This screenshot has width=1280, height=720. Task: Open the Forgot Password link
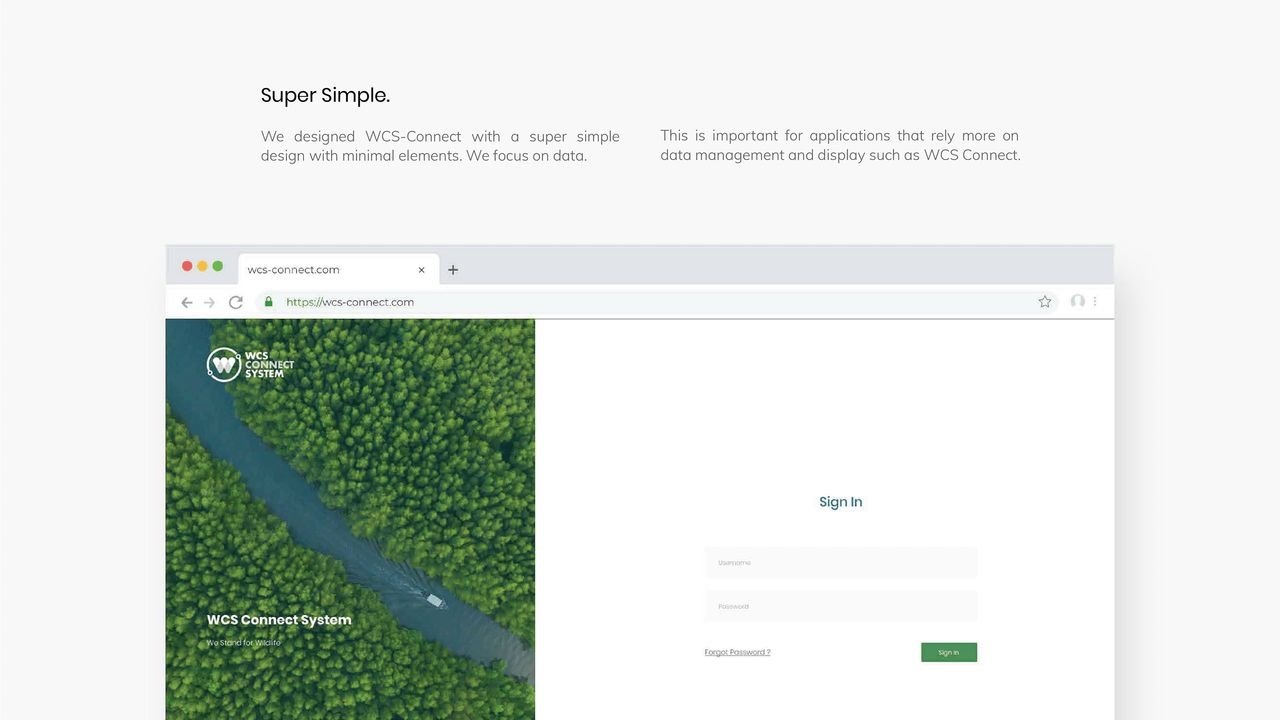(737, 652)
